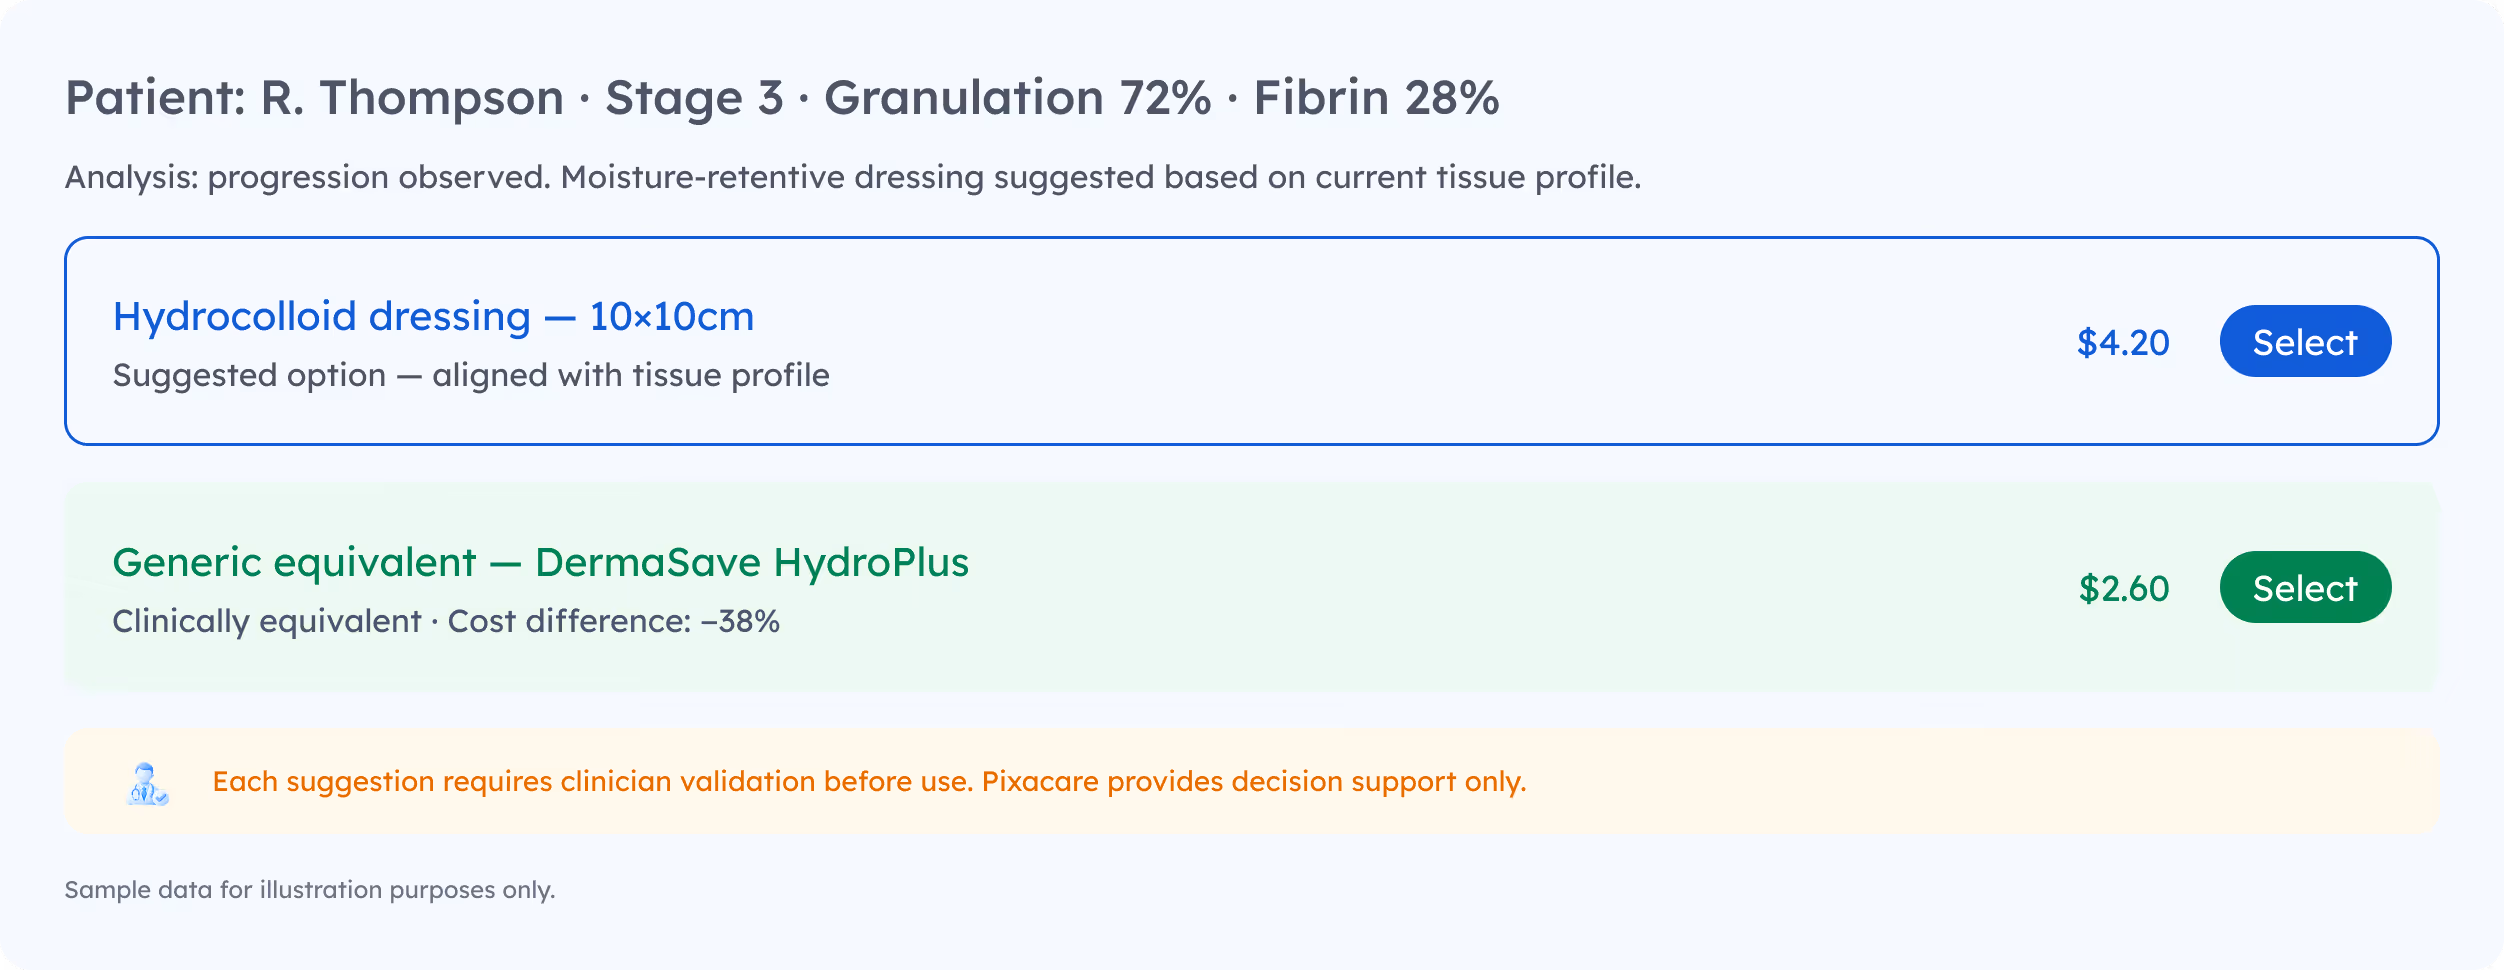The image size is (2504, 970).
Task: Click the Fibrin 28% value in header
Action: pyautogui.click(x=1376, y=98)
